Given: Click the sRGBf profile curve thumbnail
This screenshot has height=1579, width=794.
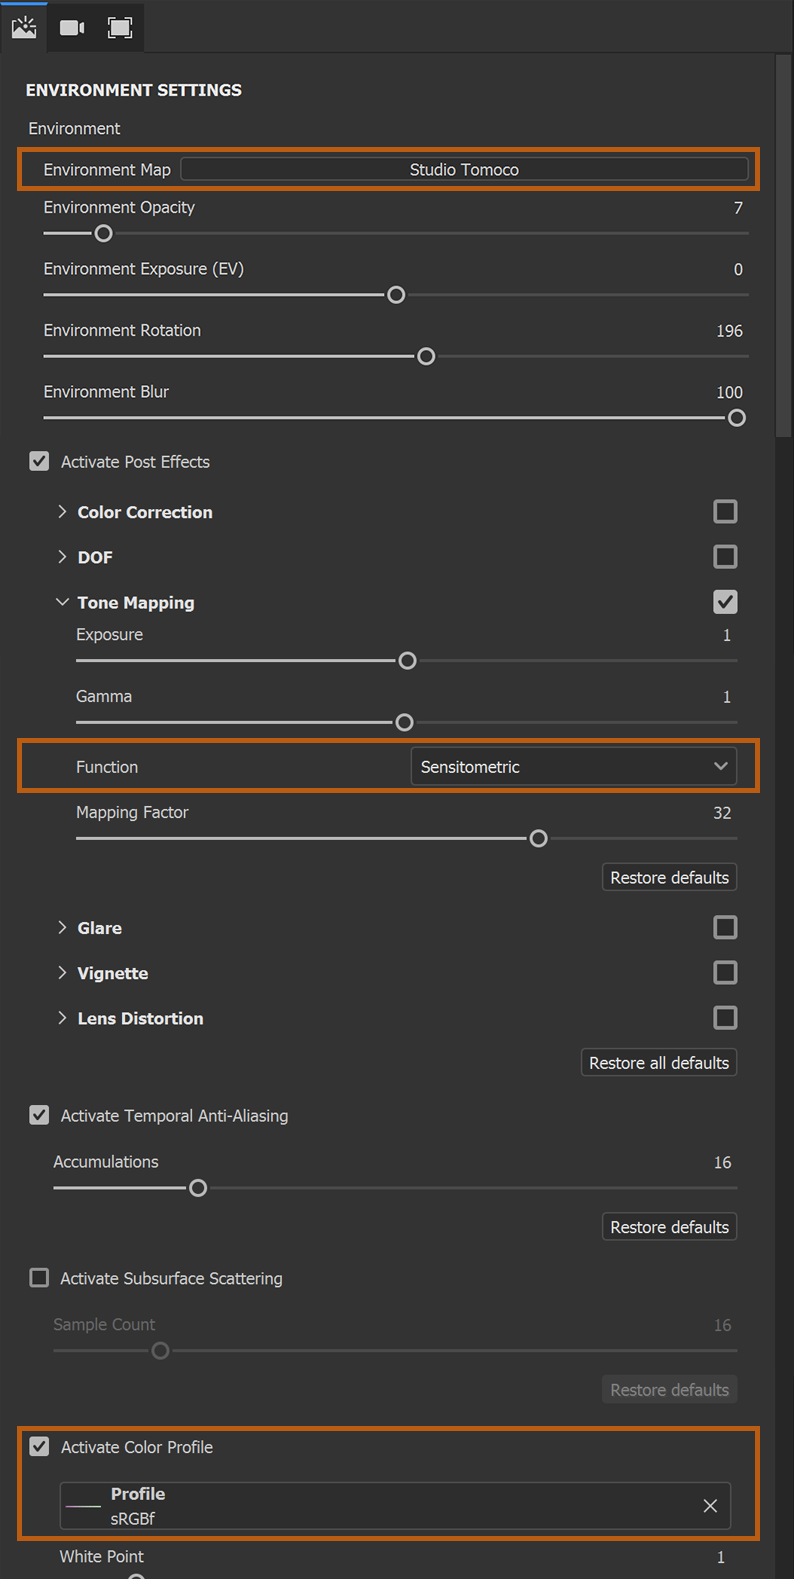Looking at the screenshot, I should click(x=84, y=1506).
